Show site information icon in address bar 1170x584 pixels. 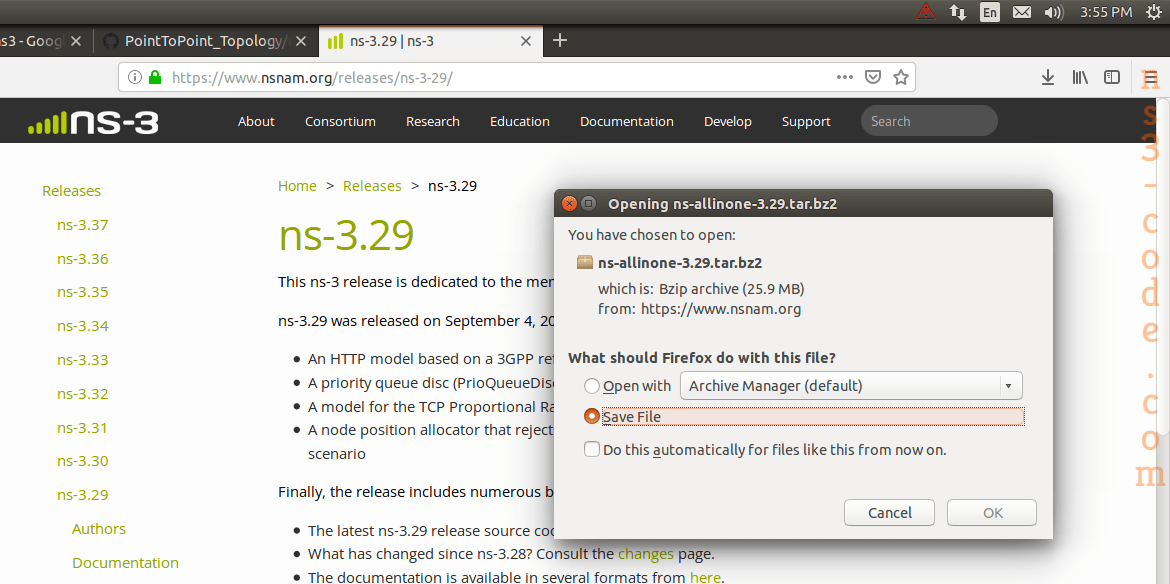(135, 77)
